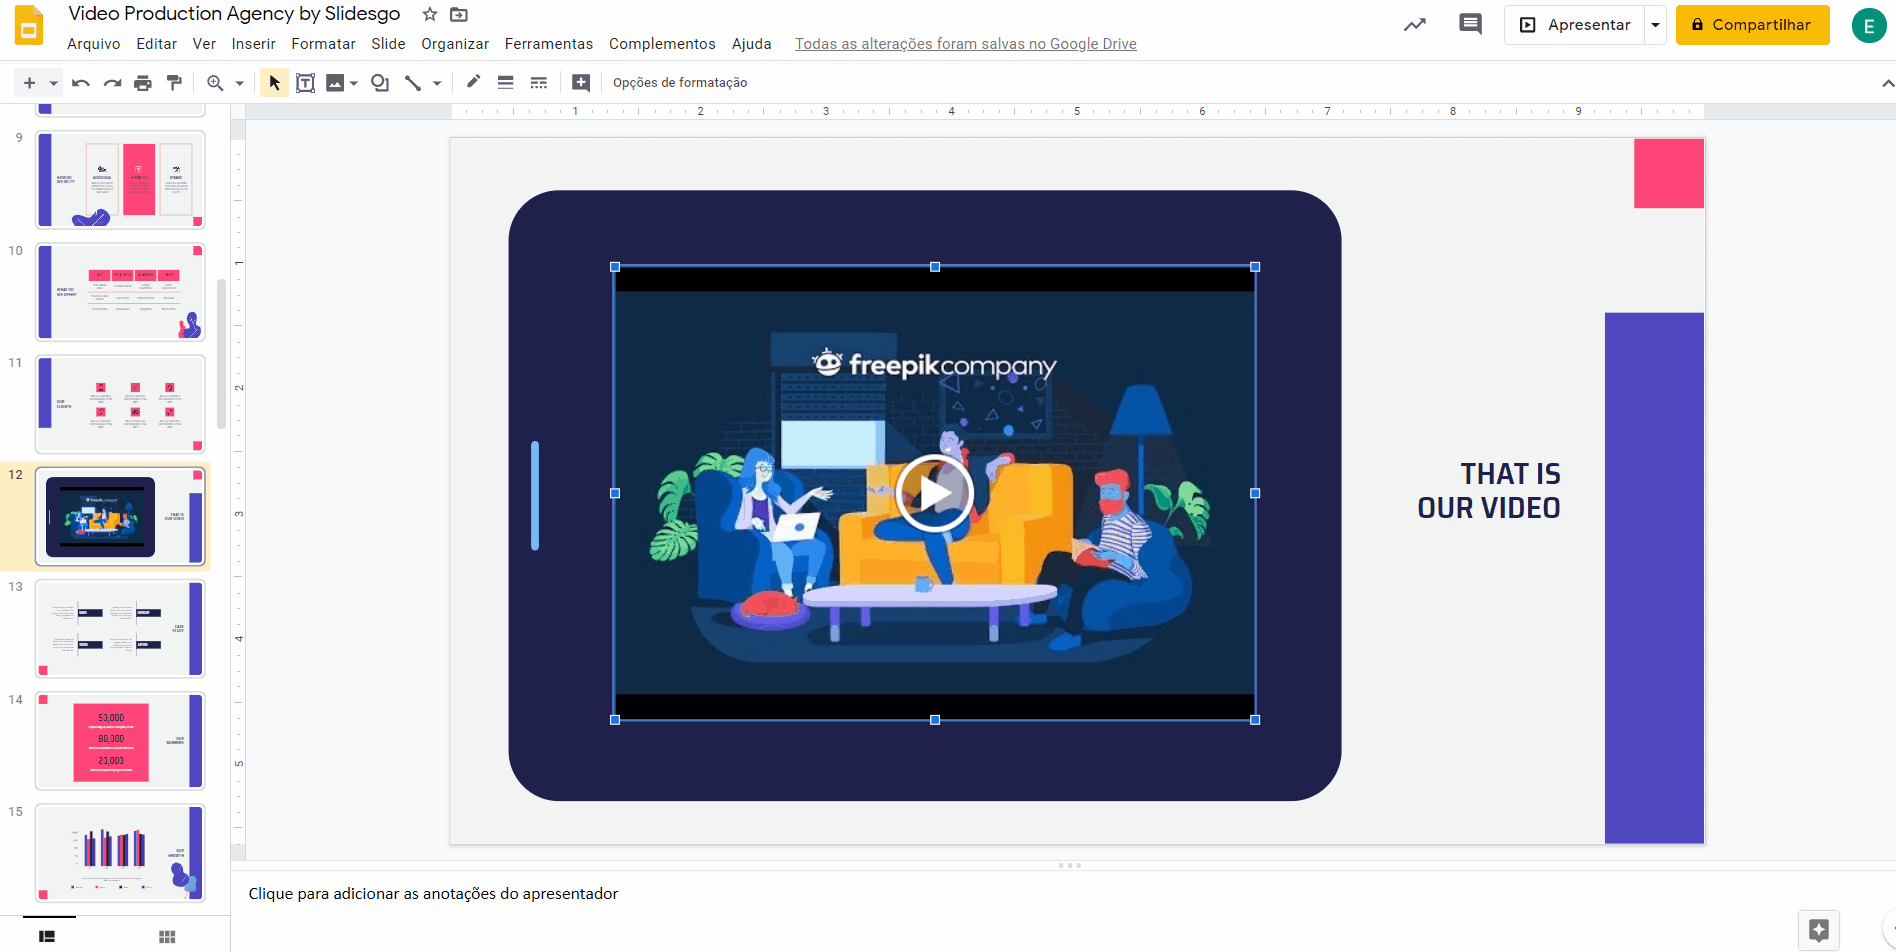Select slide 15 thumbnail
This screenshot has width=1896, height=952.
point(121,853)
